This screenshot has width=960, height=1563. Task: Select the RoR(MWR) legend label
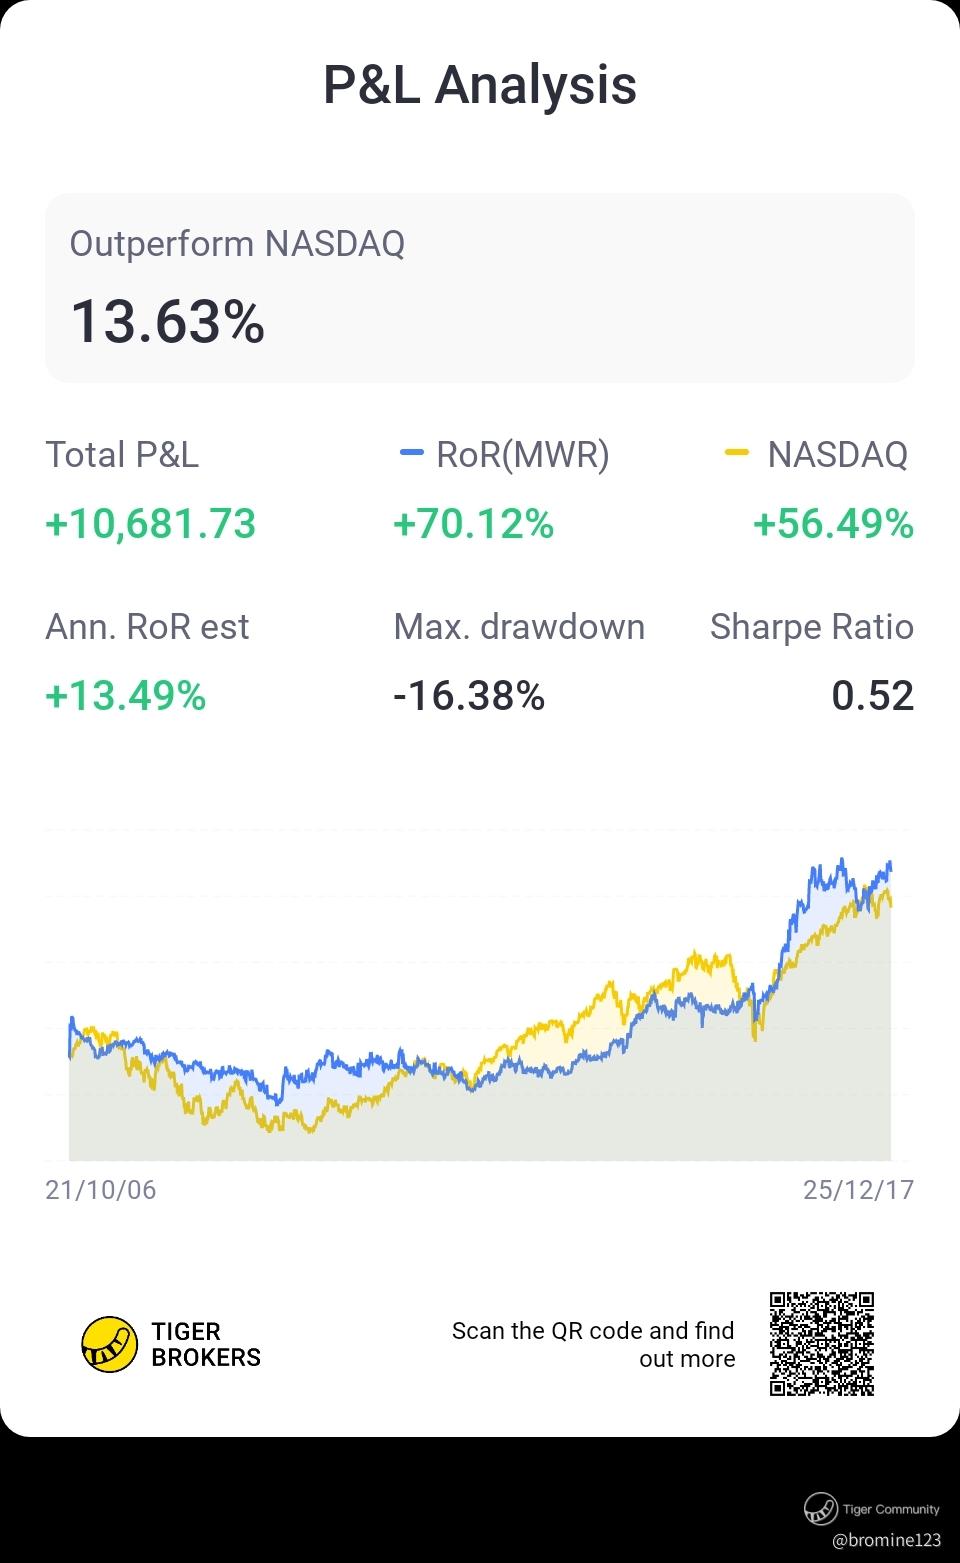[523, 455]
